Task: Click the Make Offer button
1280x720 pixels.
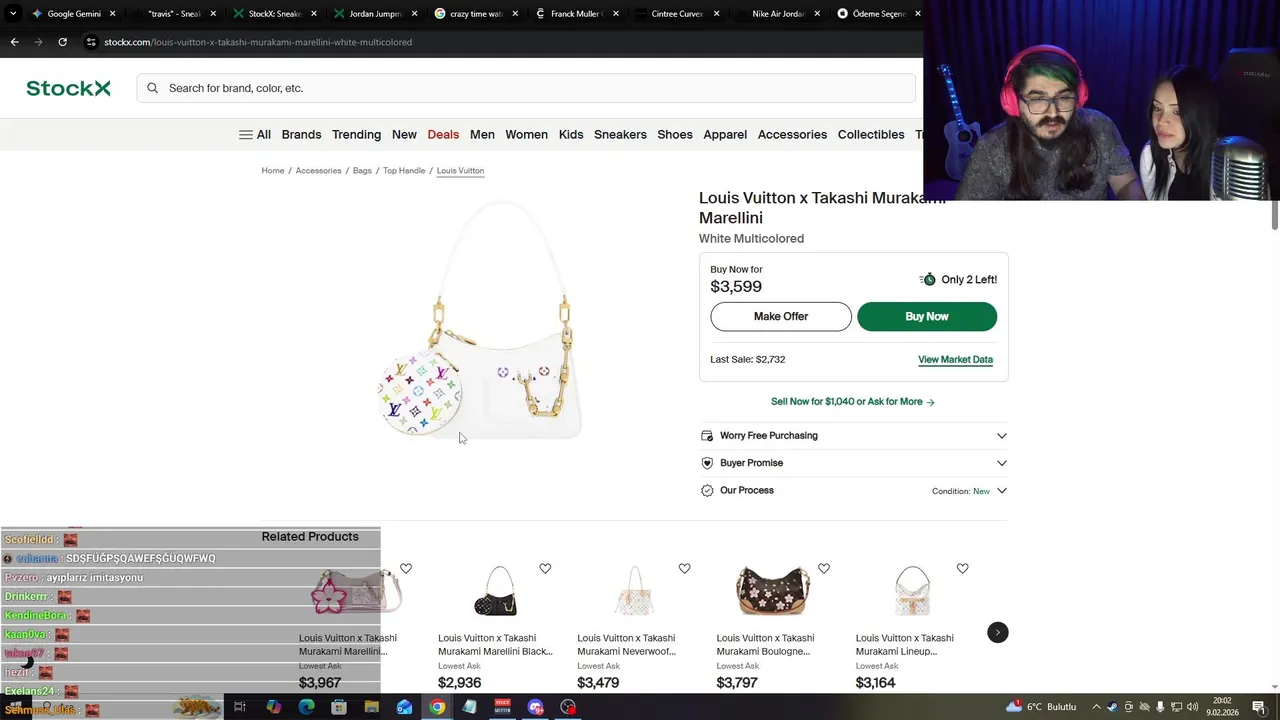Action: 780,316
